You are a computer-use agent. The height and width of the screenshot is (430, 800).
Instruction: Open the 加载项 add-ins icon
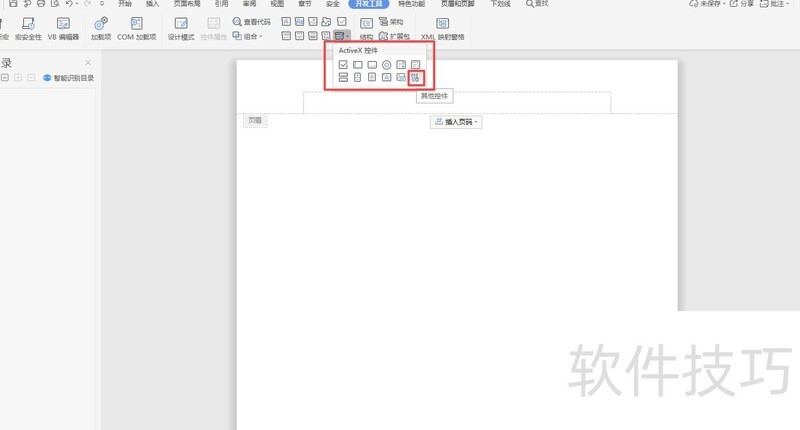click(x=101, y=29)
